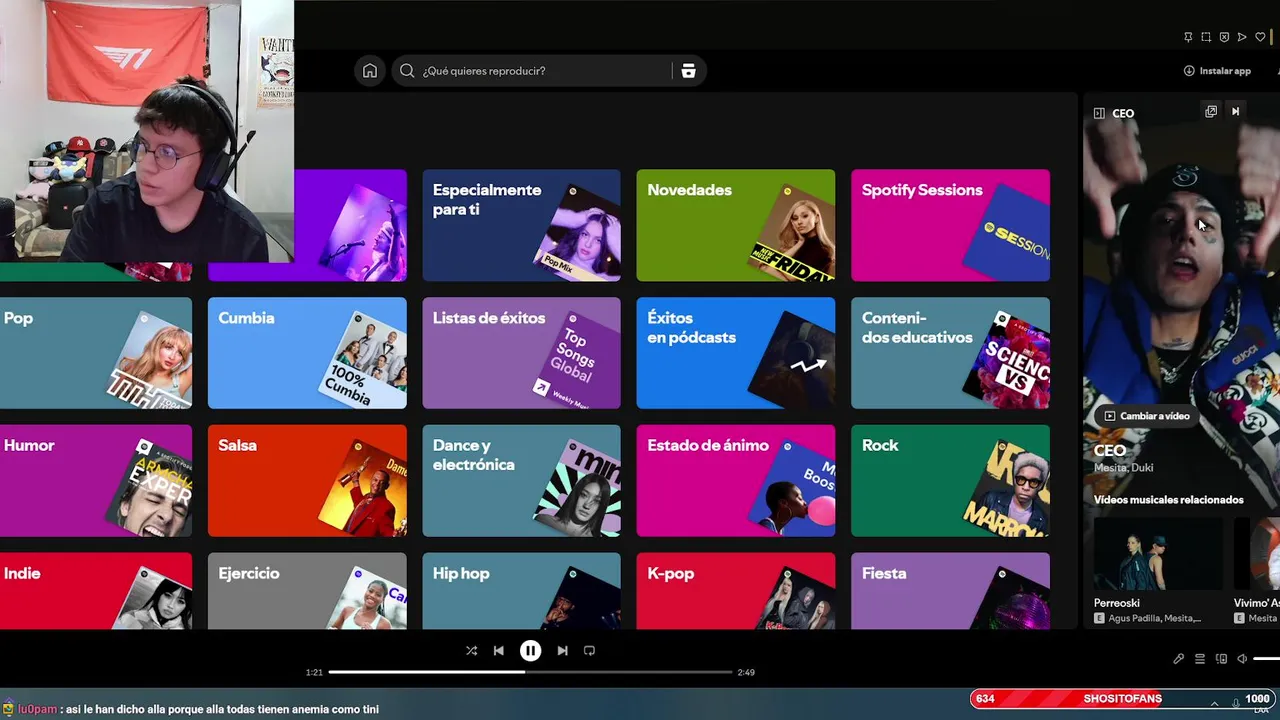Image resolution: width=1280 pixels, height=720 pixels.
Task: Click the heart icon in browser toolbar
Action: [x=1260, y=37]
